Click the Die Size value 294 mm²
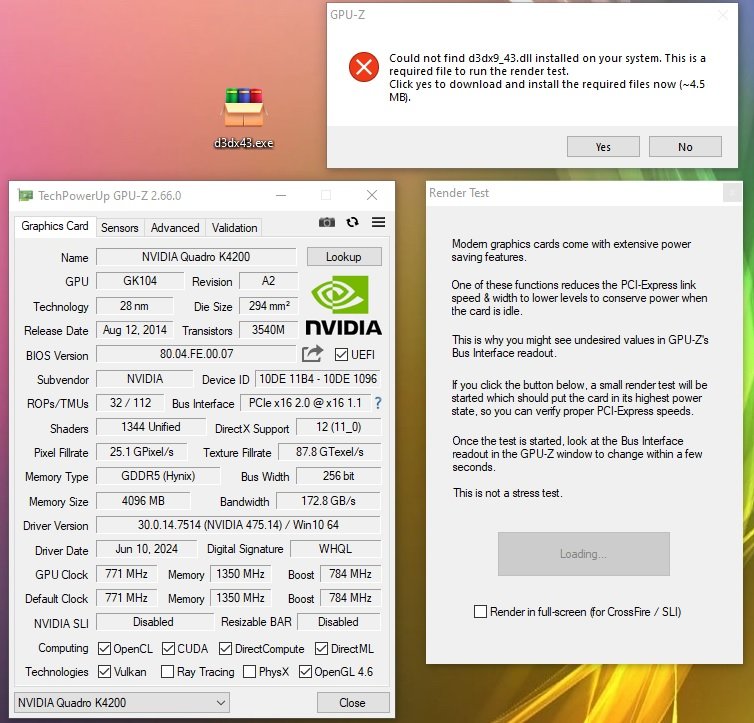This screenshot has height=723, width=754. tap(269, 306)
